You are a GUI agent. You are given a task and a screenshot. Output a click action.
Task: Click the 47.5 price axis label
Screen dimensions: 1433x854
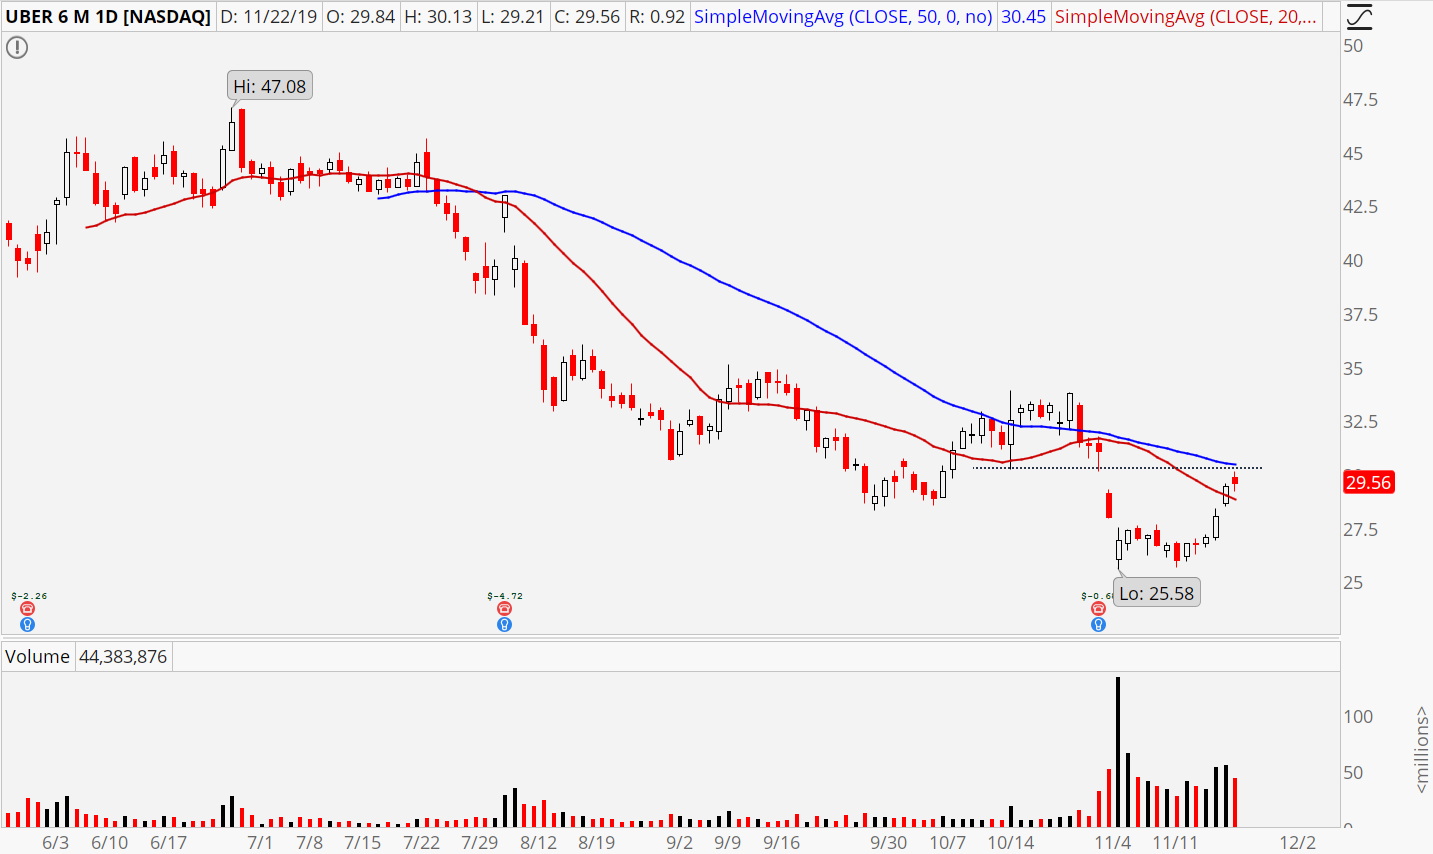(x=1360, y=100)
